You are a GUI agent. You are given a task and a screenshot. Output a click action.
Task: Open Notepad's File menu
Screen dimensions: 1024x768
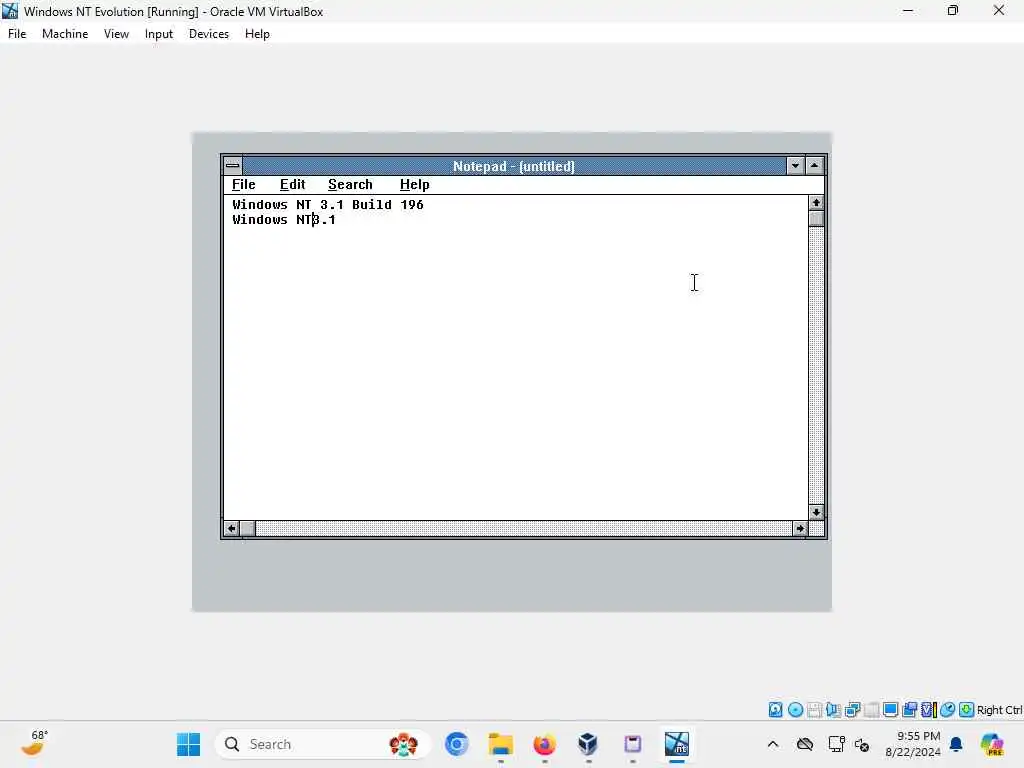point(244,185)
